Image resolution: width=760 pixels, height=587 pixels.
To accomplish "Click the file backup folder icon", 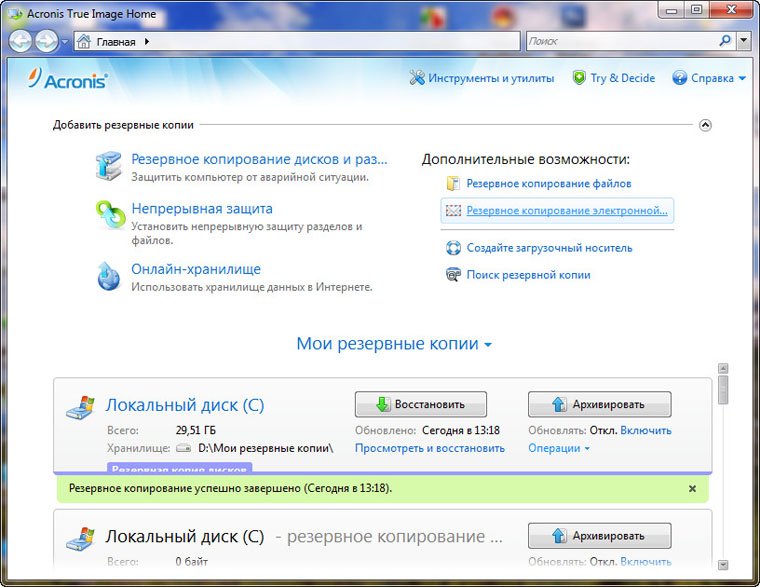I will coord(453,184).
